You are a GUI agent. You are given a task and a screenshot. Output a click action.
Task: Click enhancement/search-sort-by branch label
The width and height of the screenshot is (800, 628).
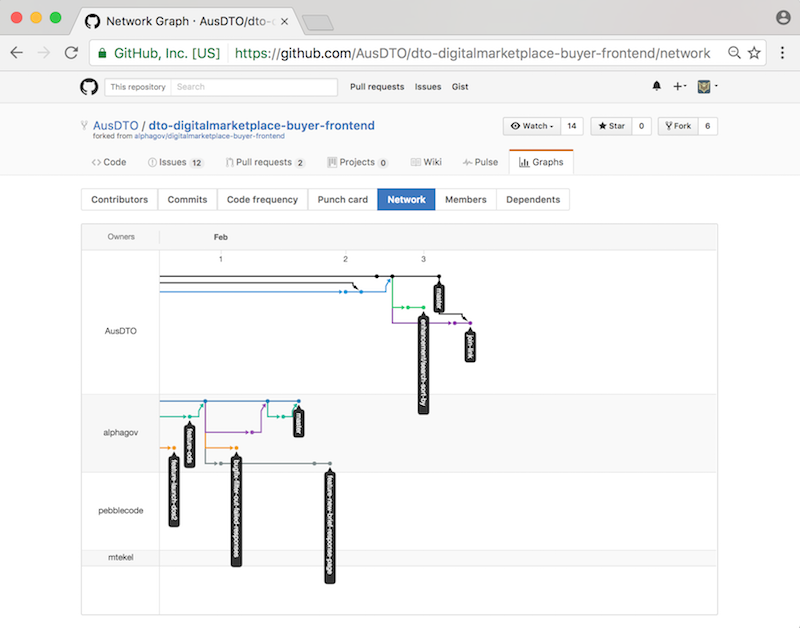pos(423,365)
